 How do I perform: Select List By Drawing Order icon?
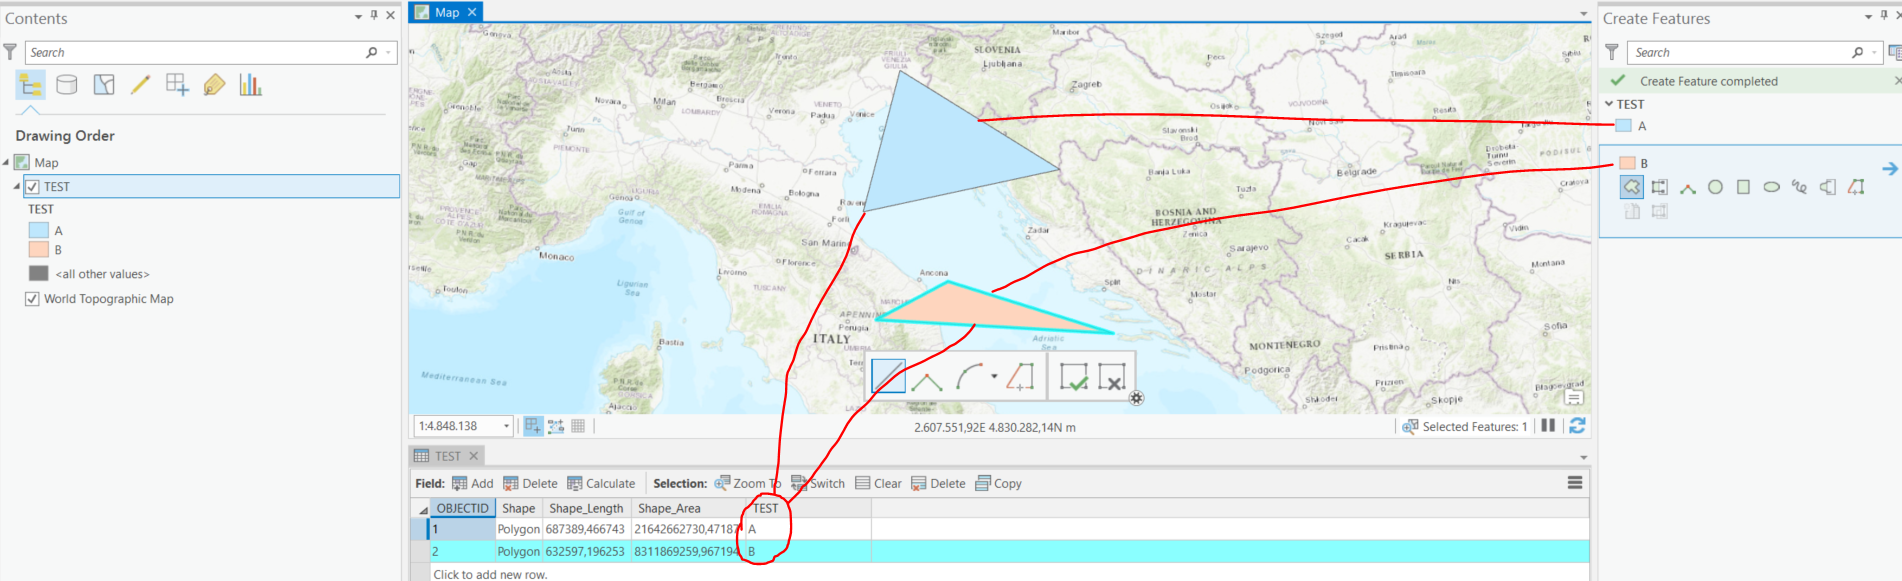point(30,85)
